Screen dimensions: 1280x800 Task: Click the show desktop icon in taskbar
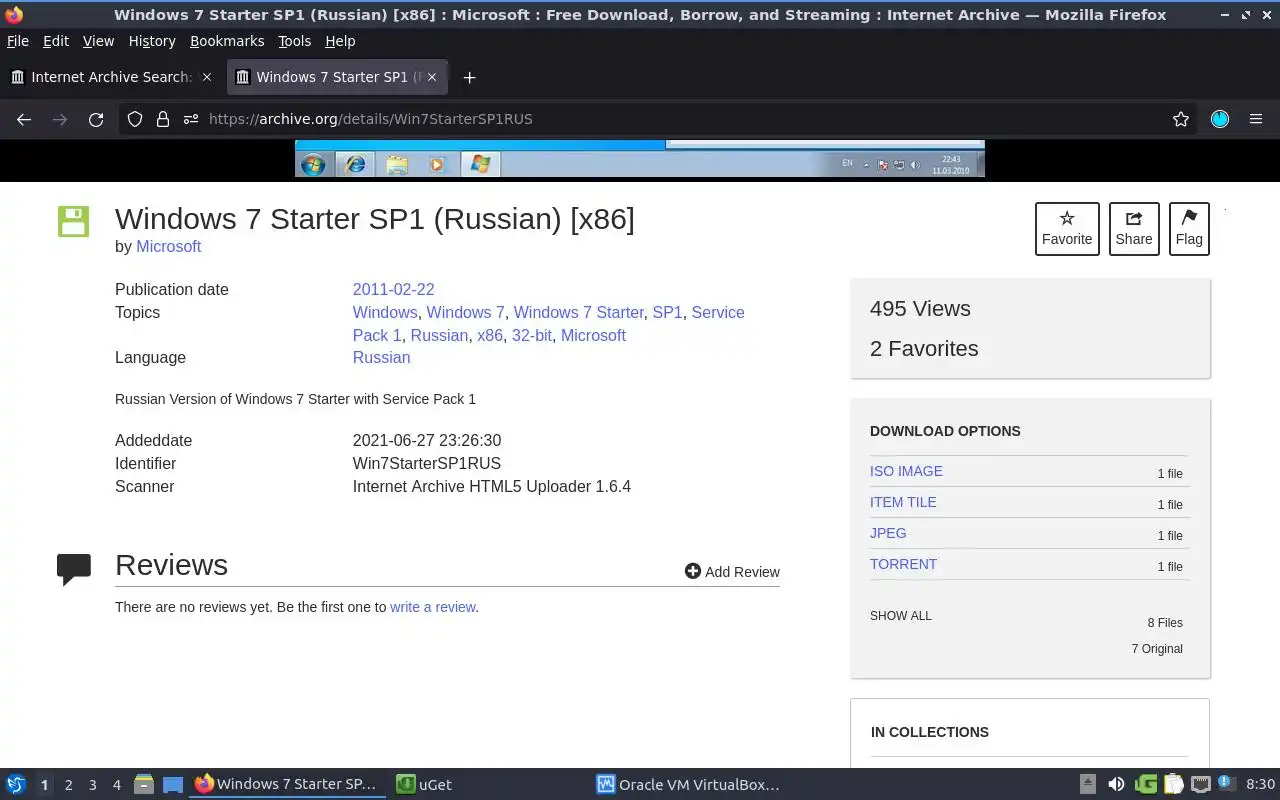tap(173, 784)
